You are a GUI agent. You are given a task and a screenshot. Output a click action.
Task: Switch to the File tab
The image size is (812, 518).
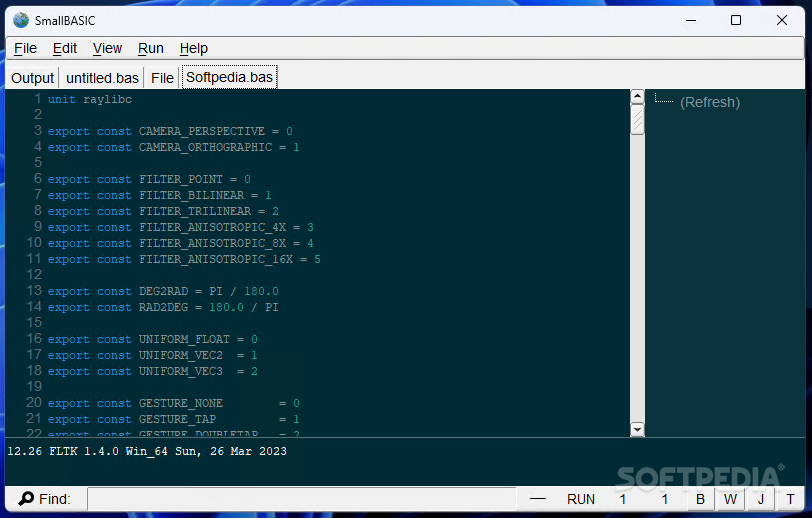tap(162, 78)
